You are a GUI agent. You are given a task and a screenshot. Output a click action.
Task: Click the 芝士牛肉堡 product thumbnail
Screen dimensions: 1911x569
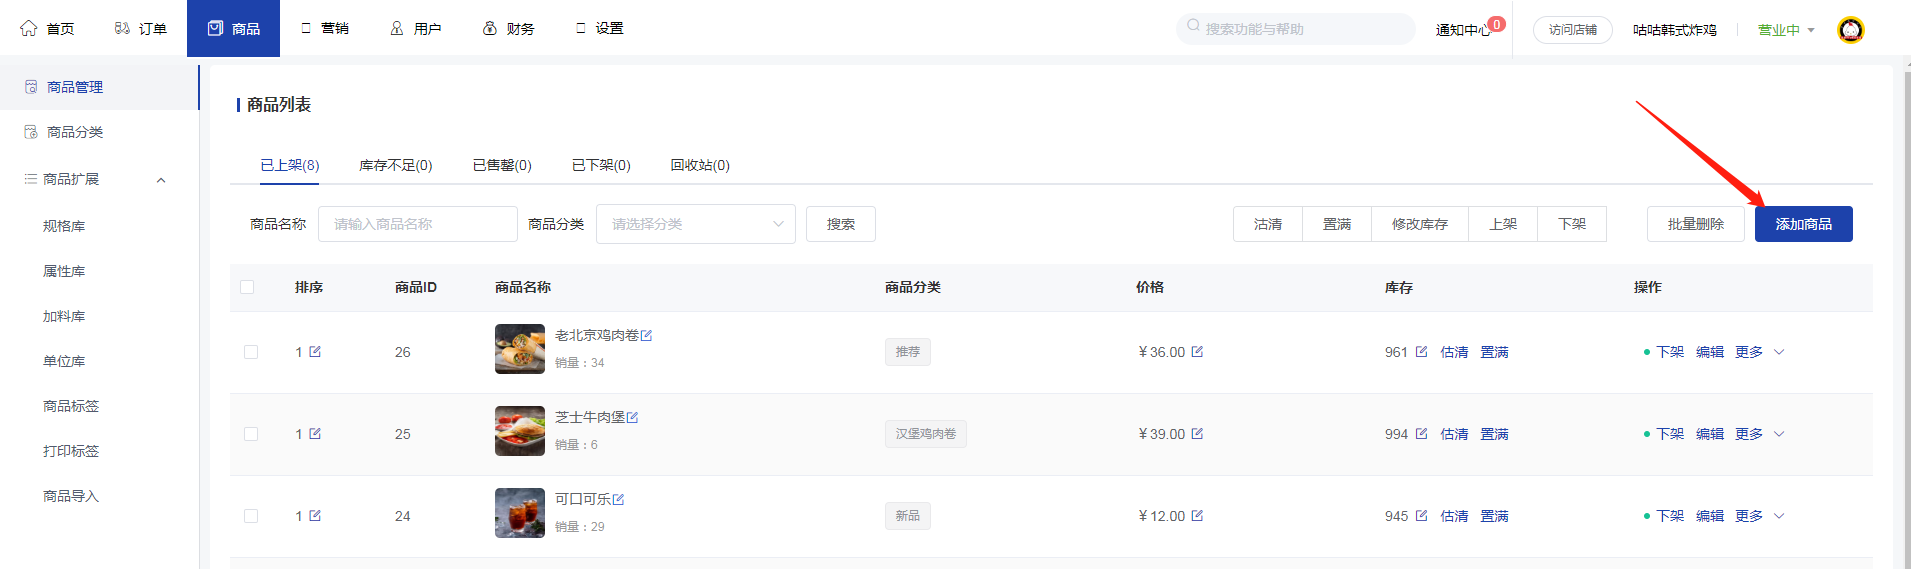[x=520, y=431]
